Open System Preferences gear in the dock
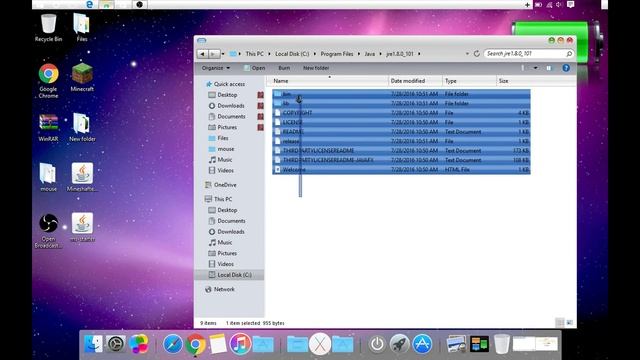This screenshot has height=360, width=640. [x=116, y=344]
